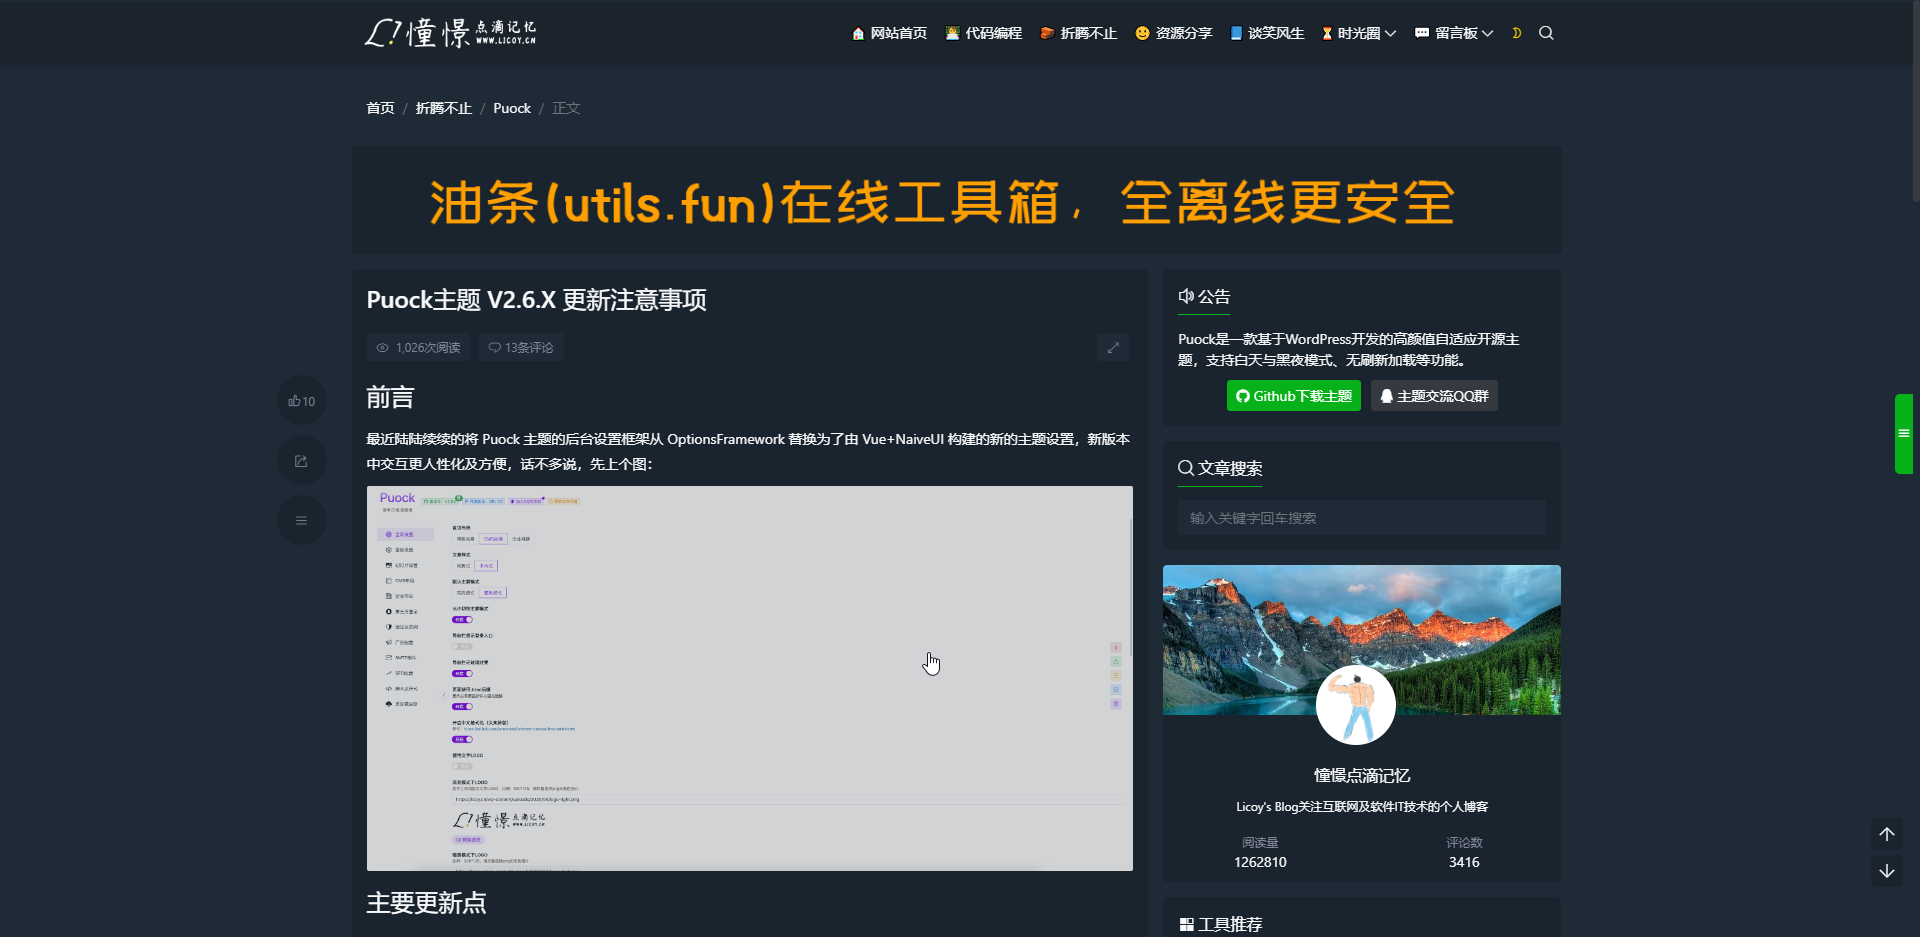Open the 折腾不止 breadcrumb link
Image resolution: width=1920 pixels, height=937 pixels.
coord(443,108)
